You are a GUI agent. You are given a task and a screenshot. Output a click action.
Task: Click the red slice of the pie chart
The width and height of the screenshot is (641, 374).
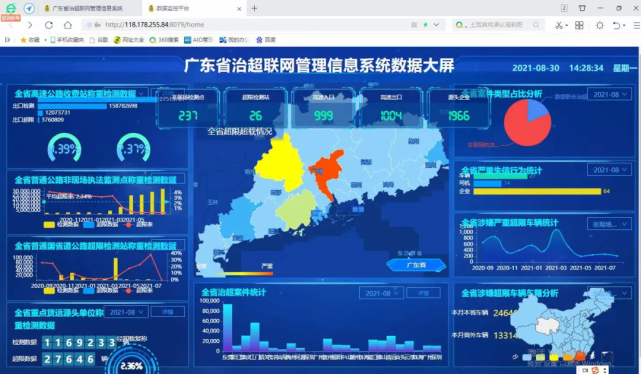[524, 129]
